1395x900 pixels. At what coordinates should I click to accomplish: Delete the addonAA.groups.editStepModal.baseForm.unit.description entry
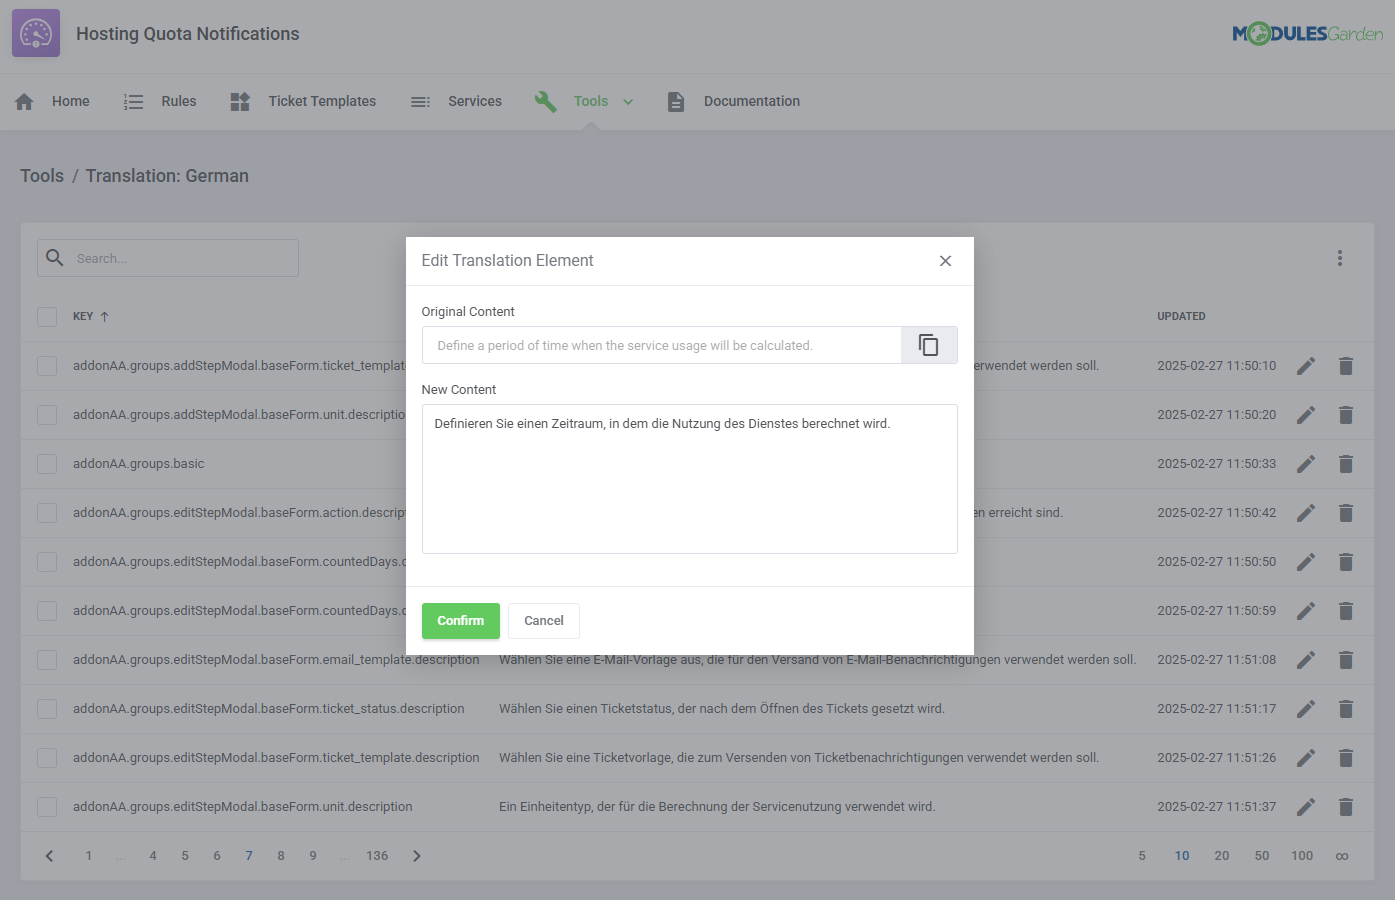click(x=1346, y=806)
